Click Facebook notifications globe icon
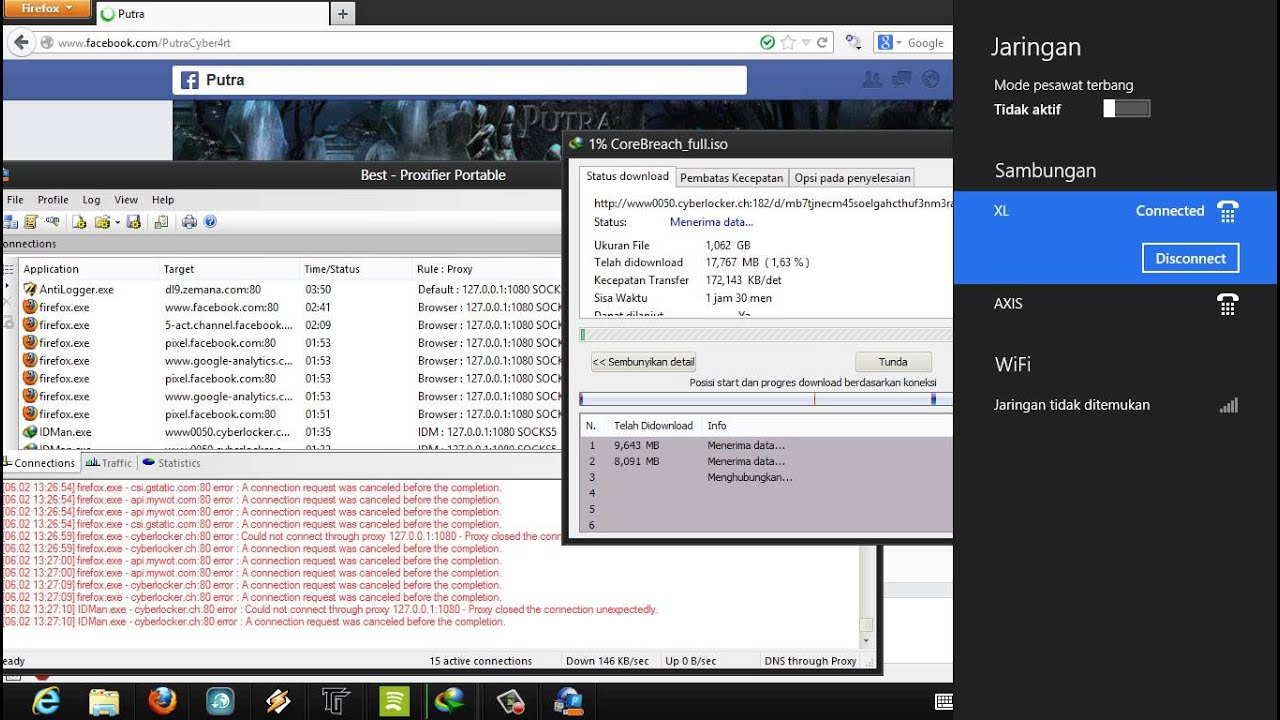Image resolution: width=1280 pixels, height=720 pixels. pyautogui.click(x=930, y=79)
